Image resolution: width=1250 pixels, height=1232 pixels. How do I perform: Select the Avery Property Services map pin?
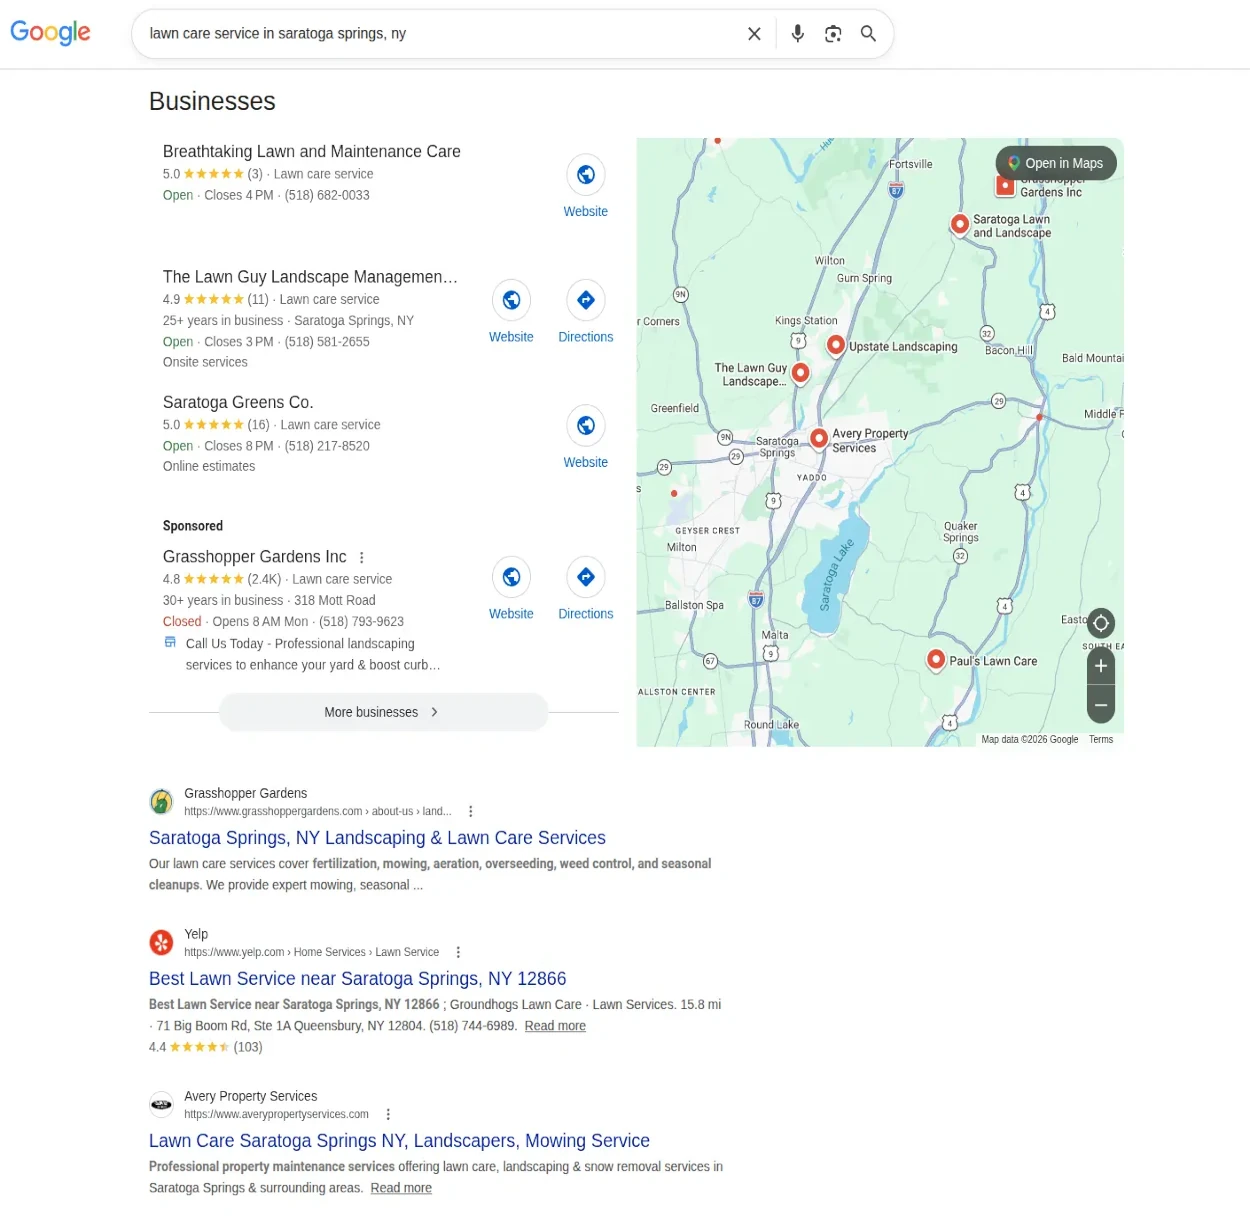(819, 438)
